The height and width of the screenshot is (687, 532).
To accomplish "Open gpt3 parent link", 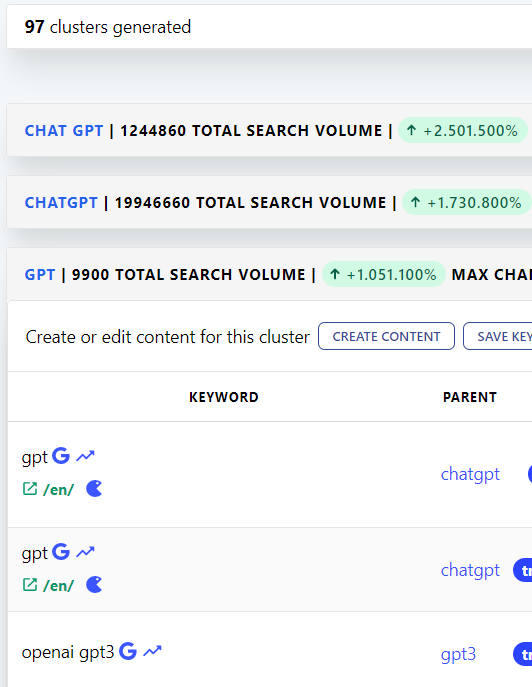I will (458, 654).
